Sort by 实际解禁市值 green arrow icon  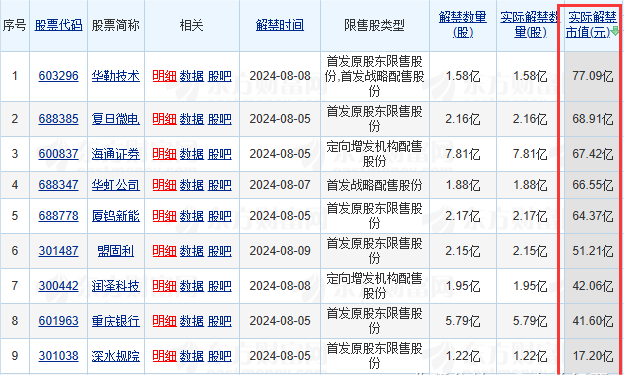pos(614,31)
